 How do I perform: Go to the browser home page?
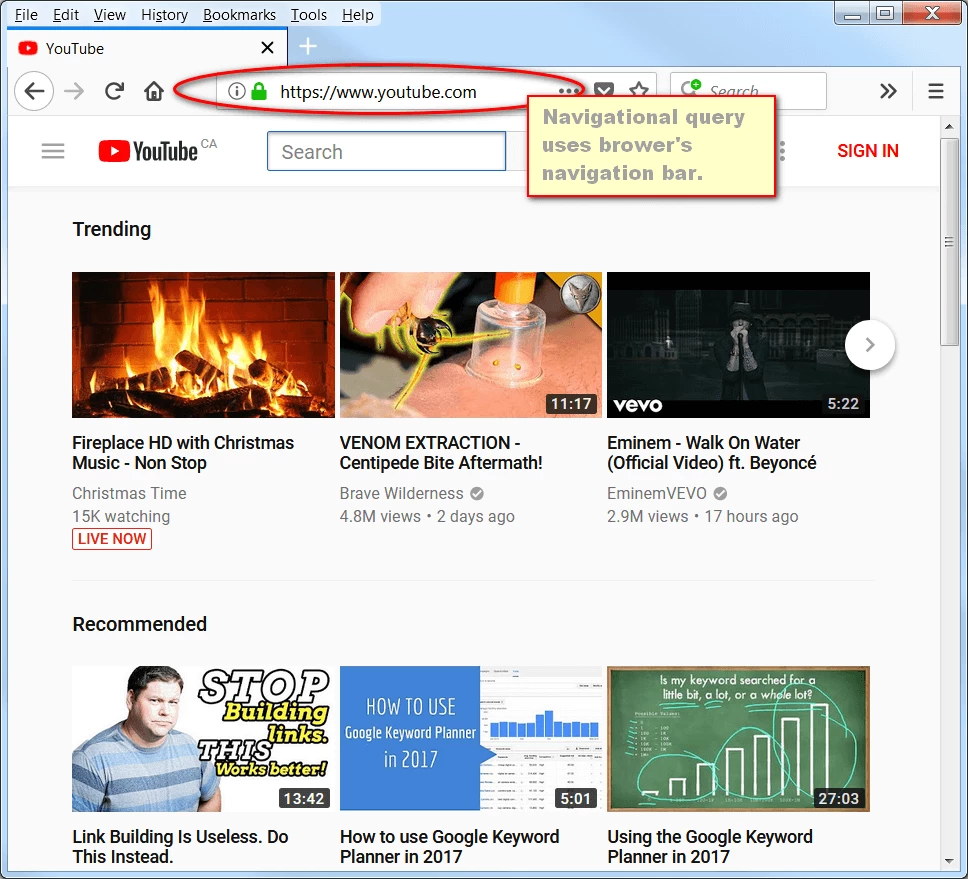154,91
